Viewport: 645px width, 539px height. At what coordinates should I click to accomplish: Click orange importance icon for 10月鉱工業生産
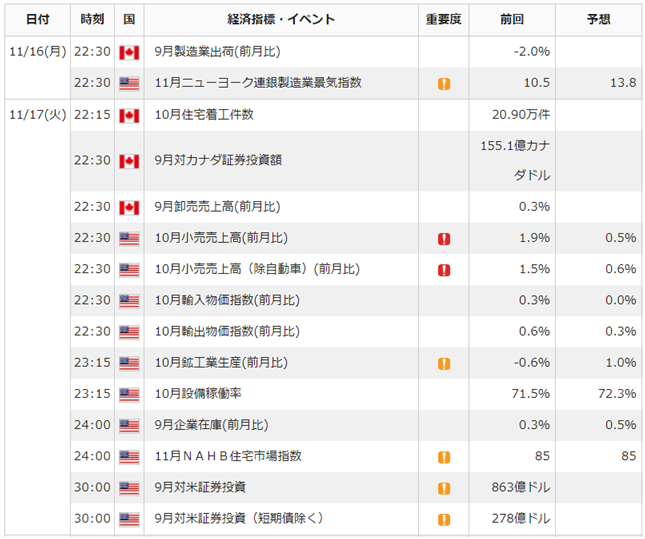point(444,364)
